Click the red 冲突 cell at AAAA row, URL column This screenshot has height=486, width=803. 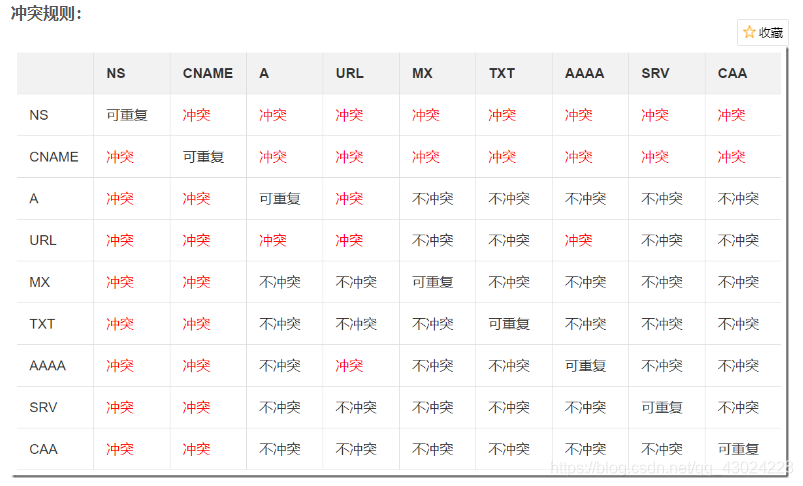(349, 366)
